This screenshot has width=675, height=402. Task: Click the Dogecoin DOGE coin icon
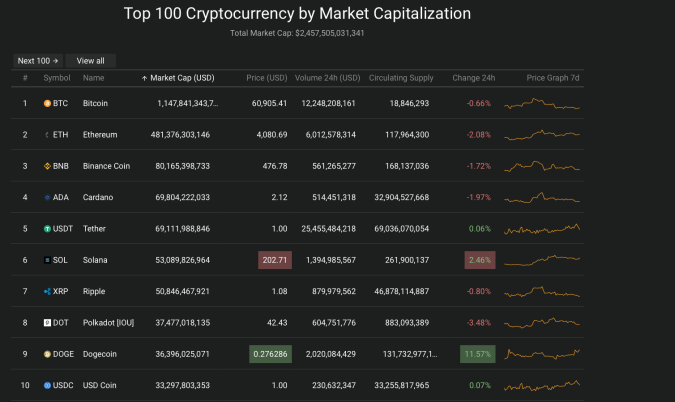click(x=47, y=354)
